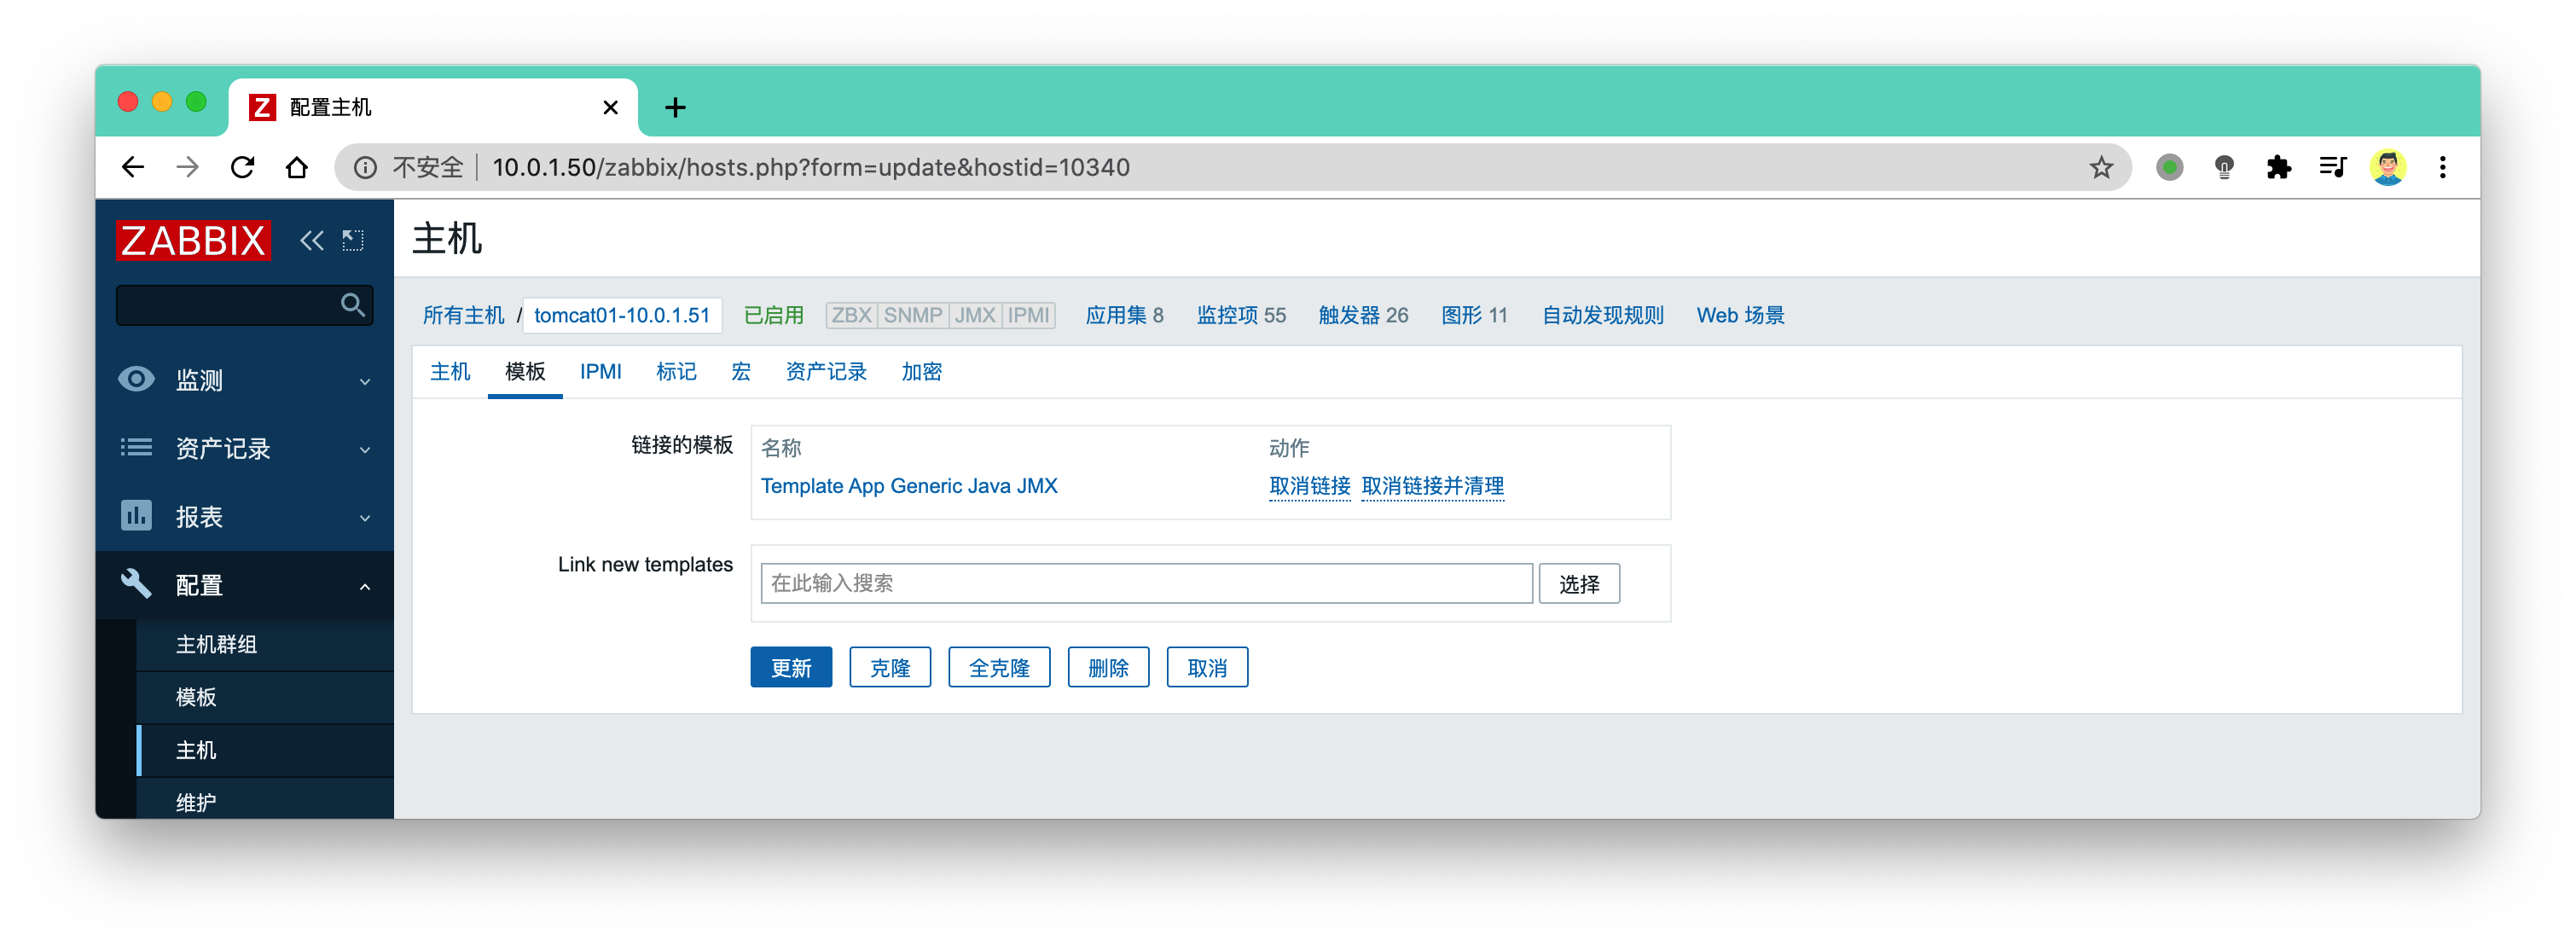Click the ZABBIX logo
The image size is (2576, 945).
pos(193,240)
